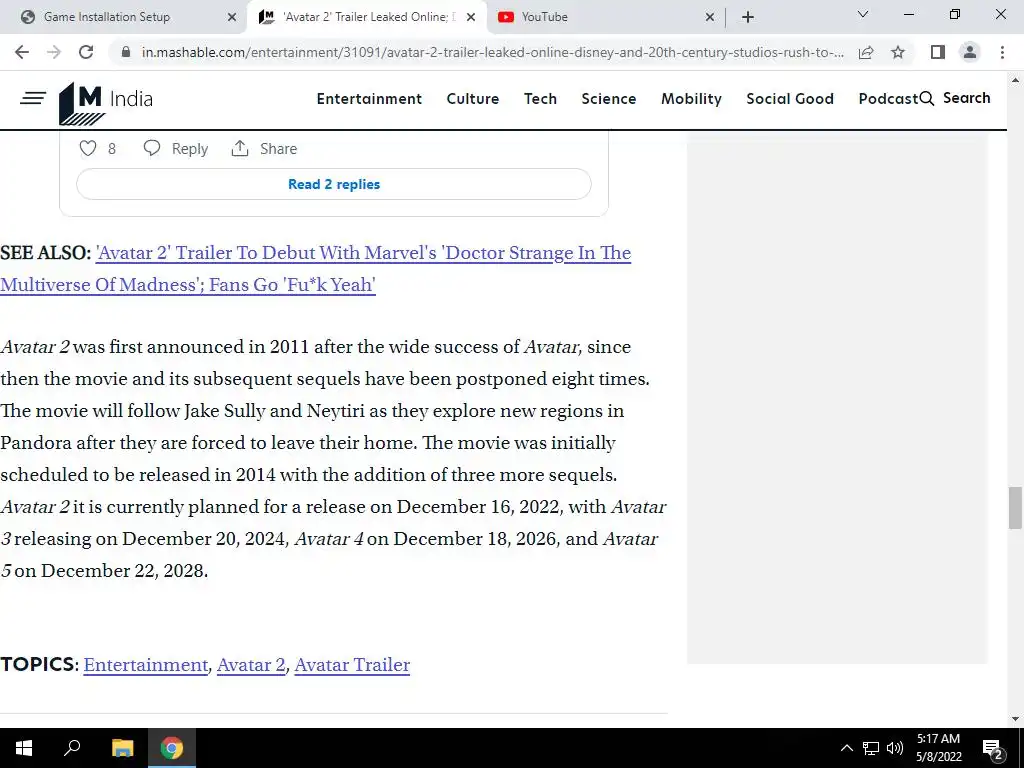The image size is (1024, 768).
Task: Close the Game Installation Setup tab
Action: pyautogui.click(x=232, y=17)
